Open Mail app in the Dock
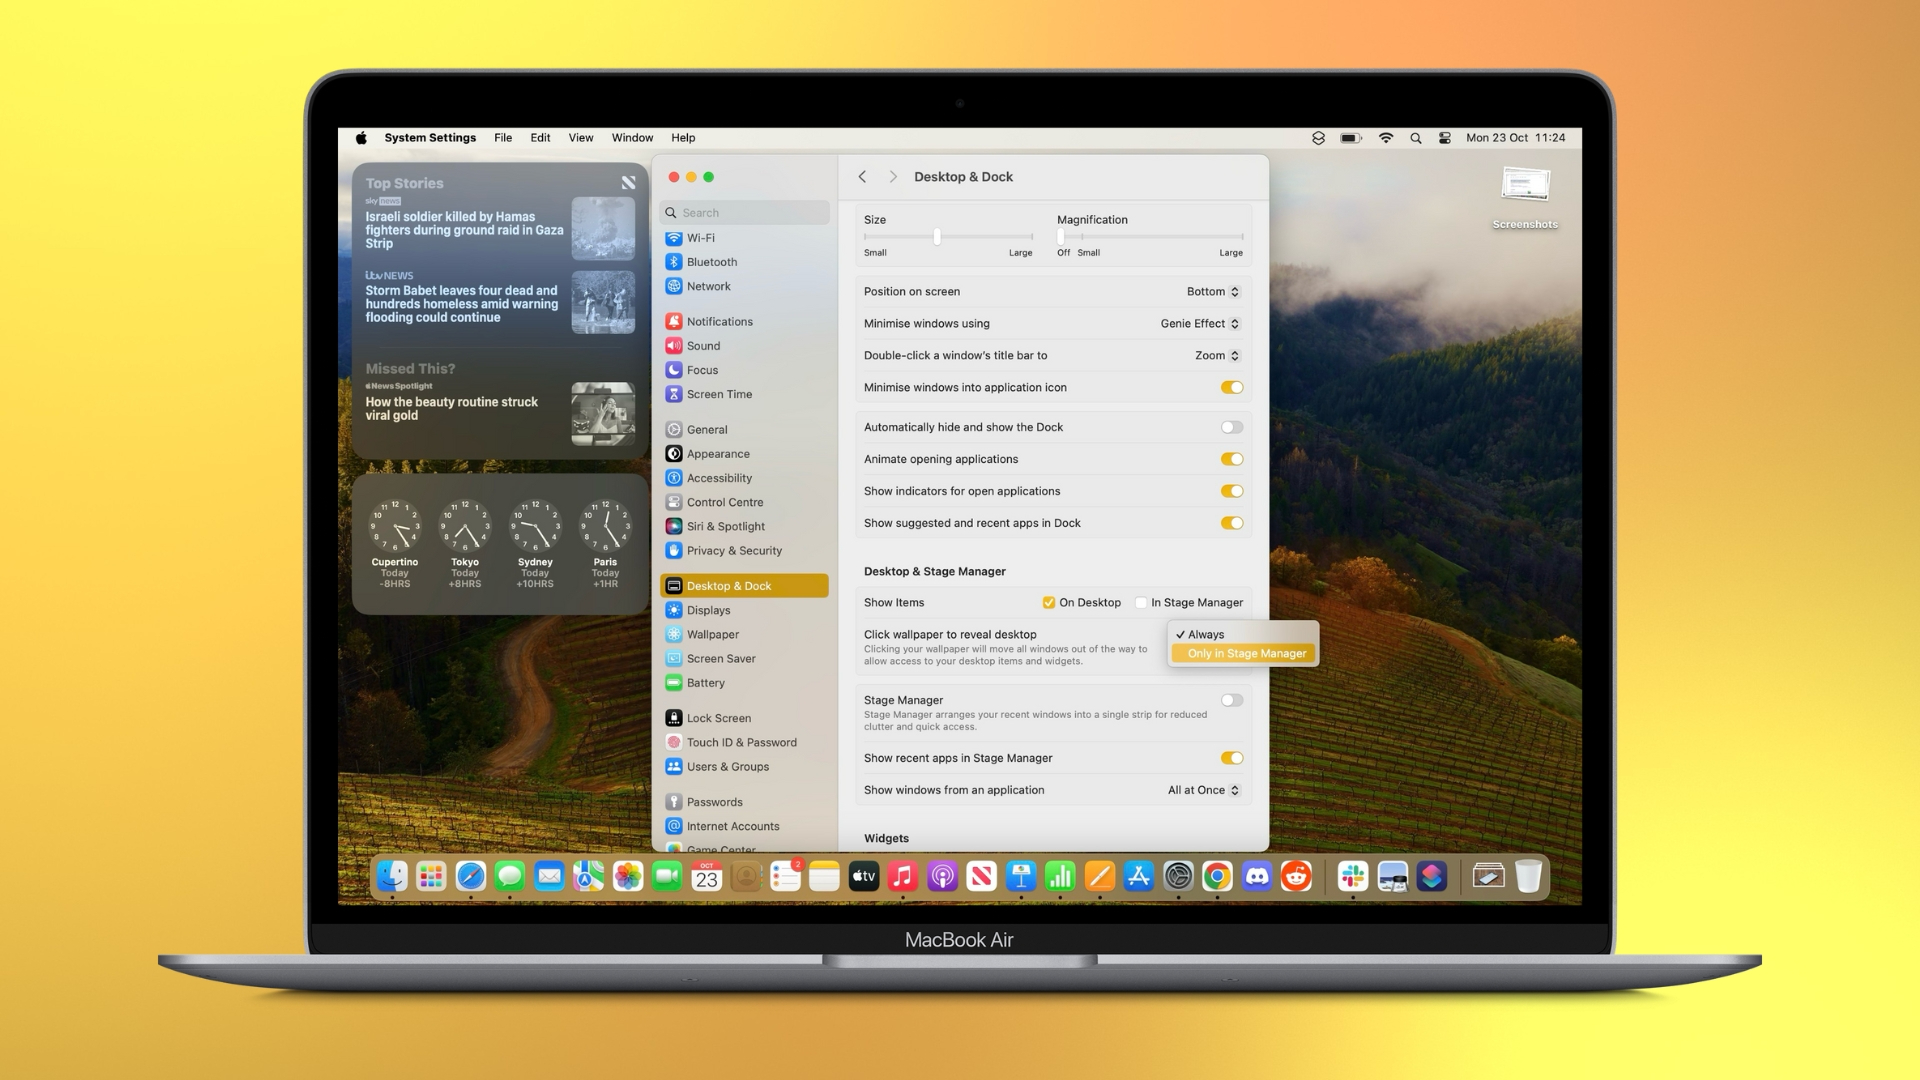The width and height of the screenshot is (1920, 1080). tap(549, 877)
